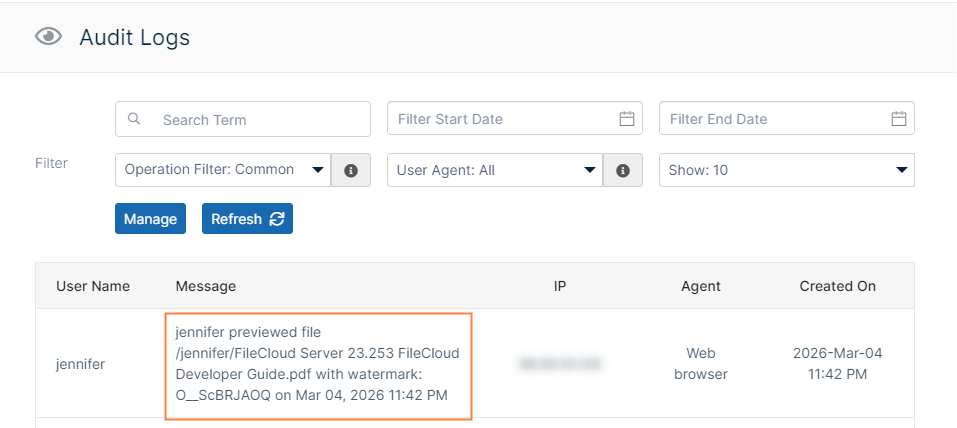Screen dimensions: 957x428
Task: Open calendar icon for Filter Start Date
Action: click(x=627, y=119)
